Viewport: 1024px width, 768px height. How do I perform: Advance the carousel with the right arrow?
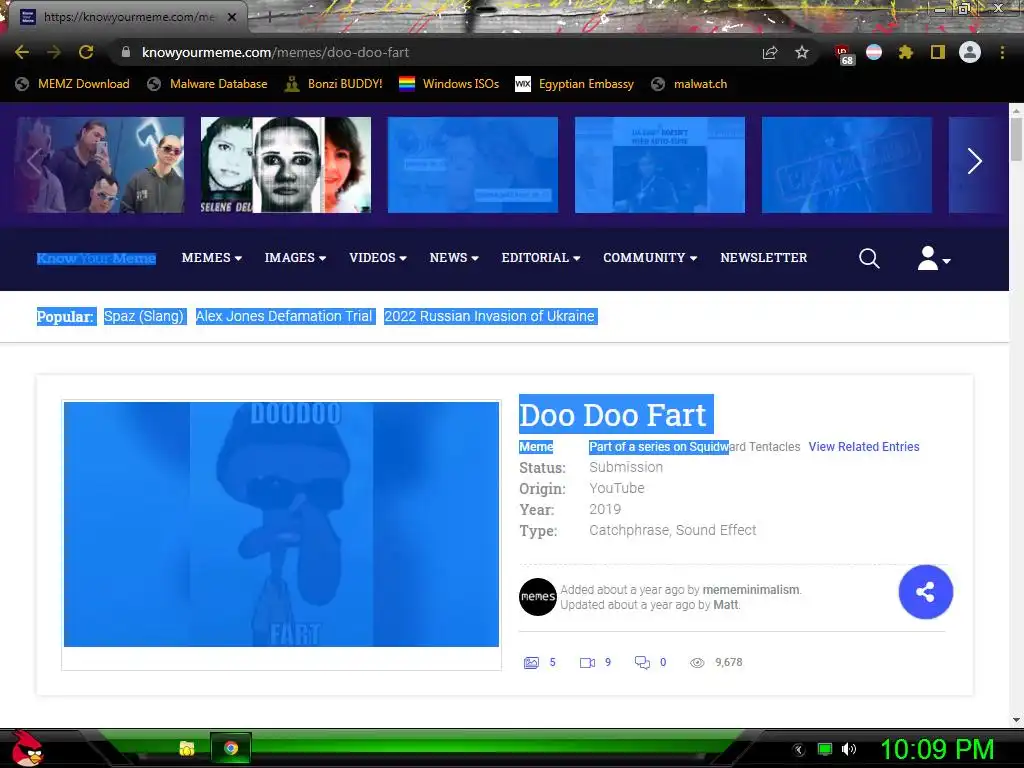pyautogui.click(x=974, y=161)
